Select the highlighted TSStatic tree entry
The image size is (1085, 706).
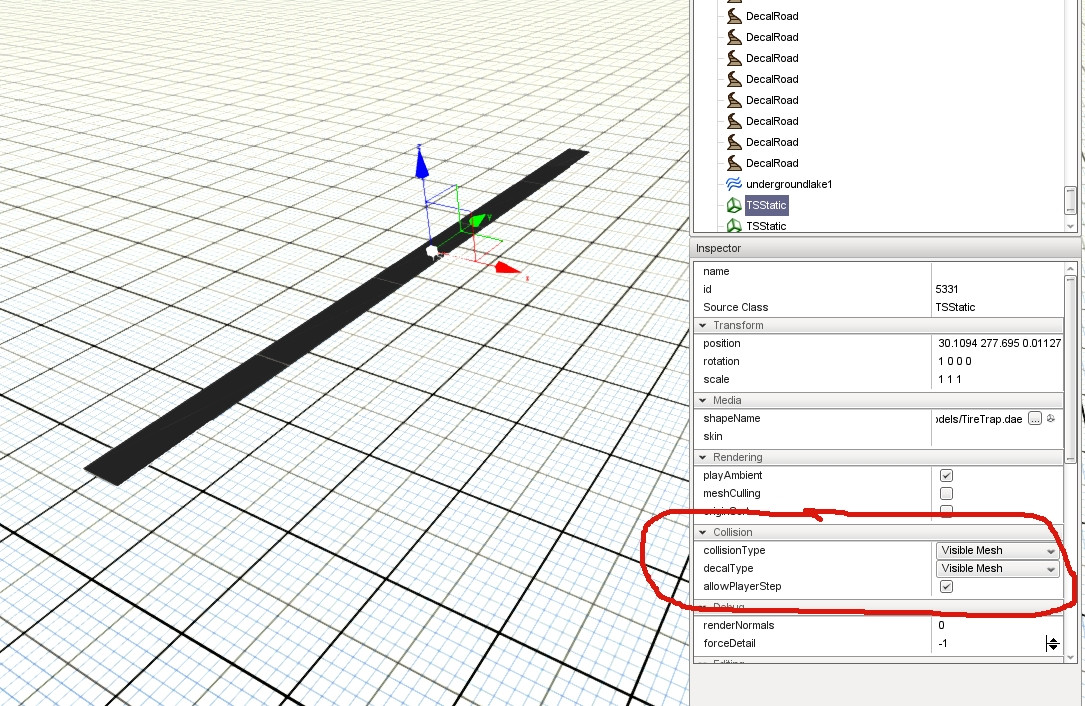(x=766, y=205)
